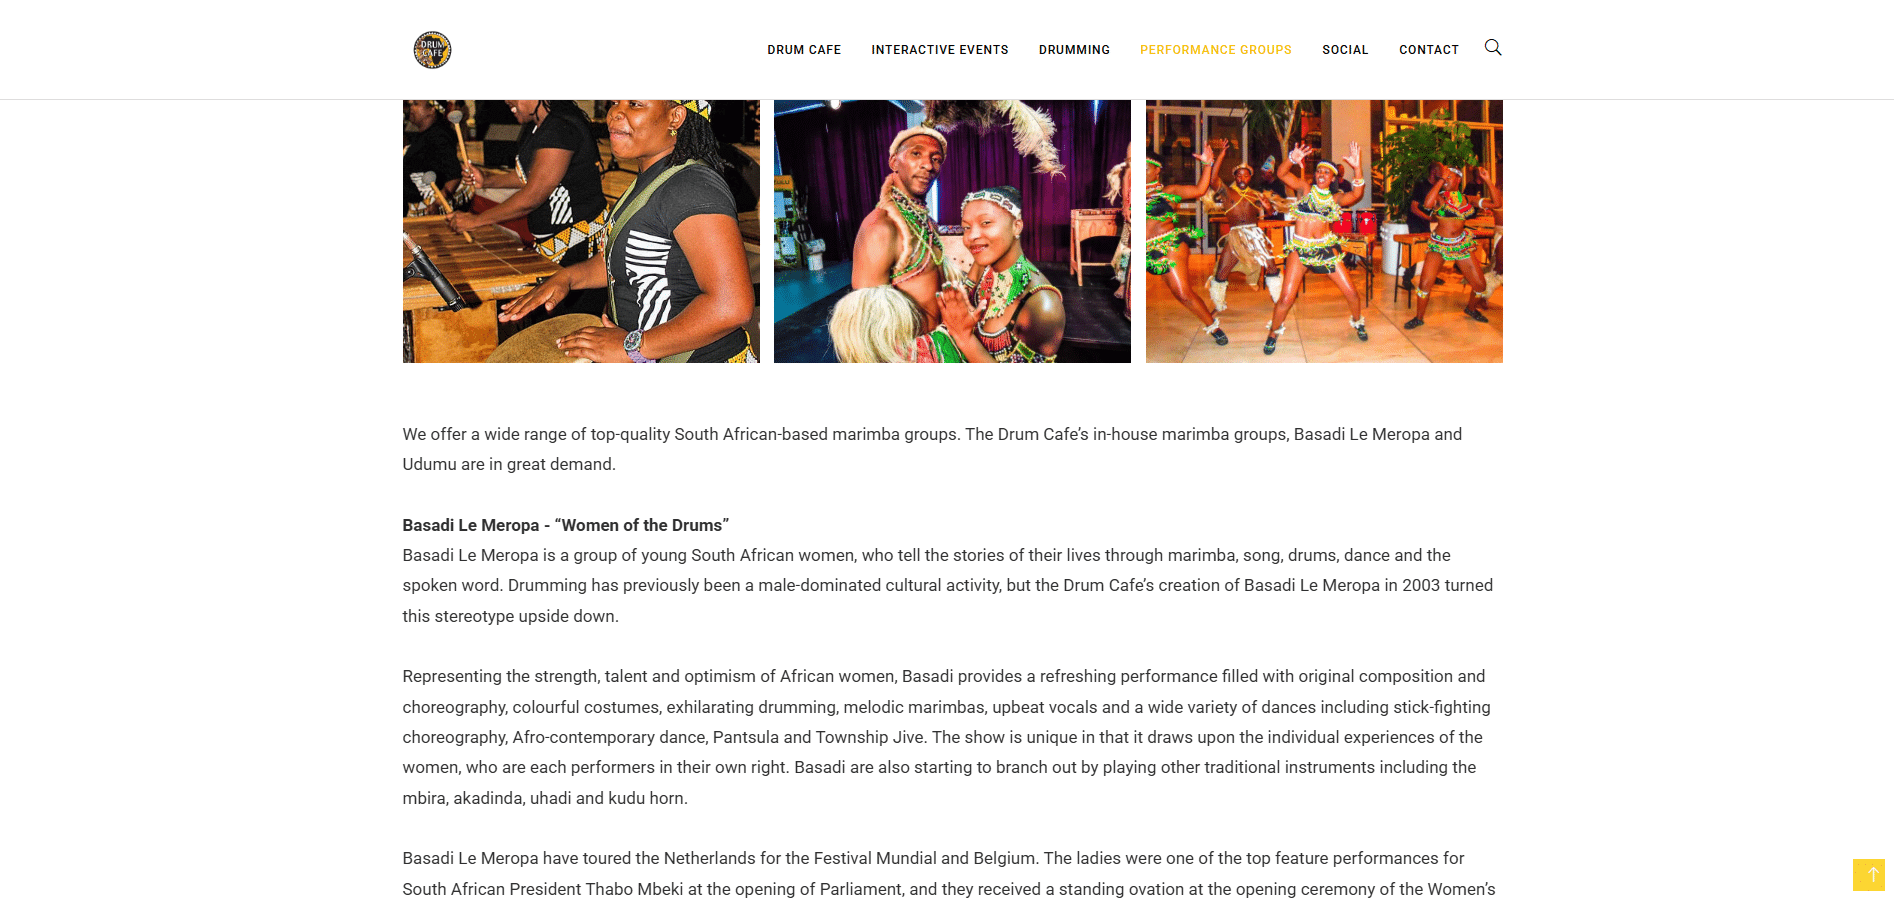Viewport: 1894px width, 911px height.
Task: Click the paragraph starting 'Representing the strength'
Action: [947, 737]
